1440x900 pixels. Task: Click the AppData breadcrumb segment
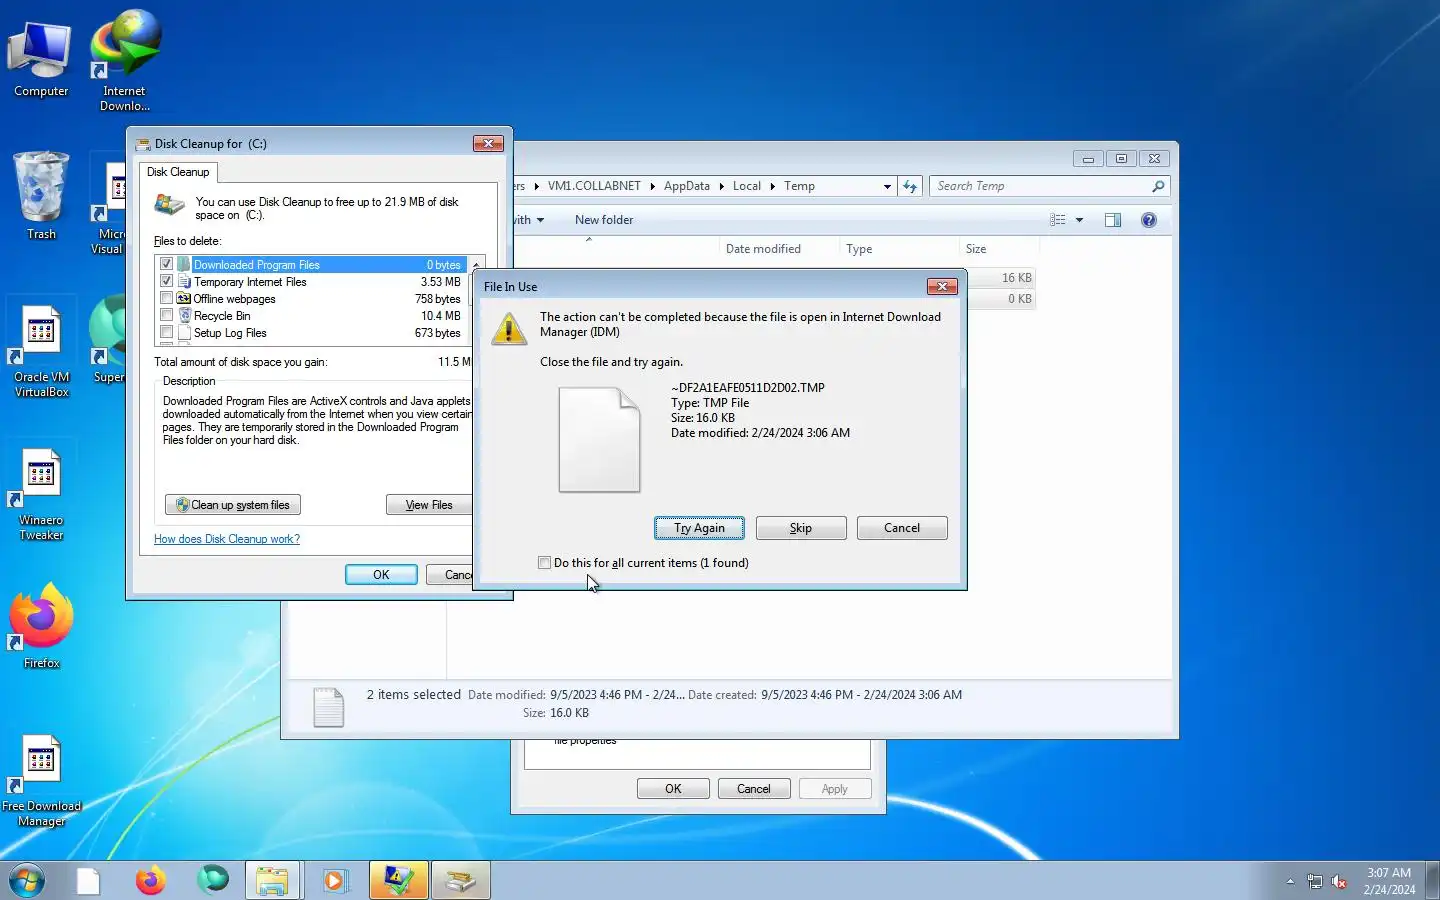click(x=686, y=186)
